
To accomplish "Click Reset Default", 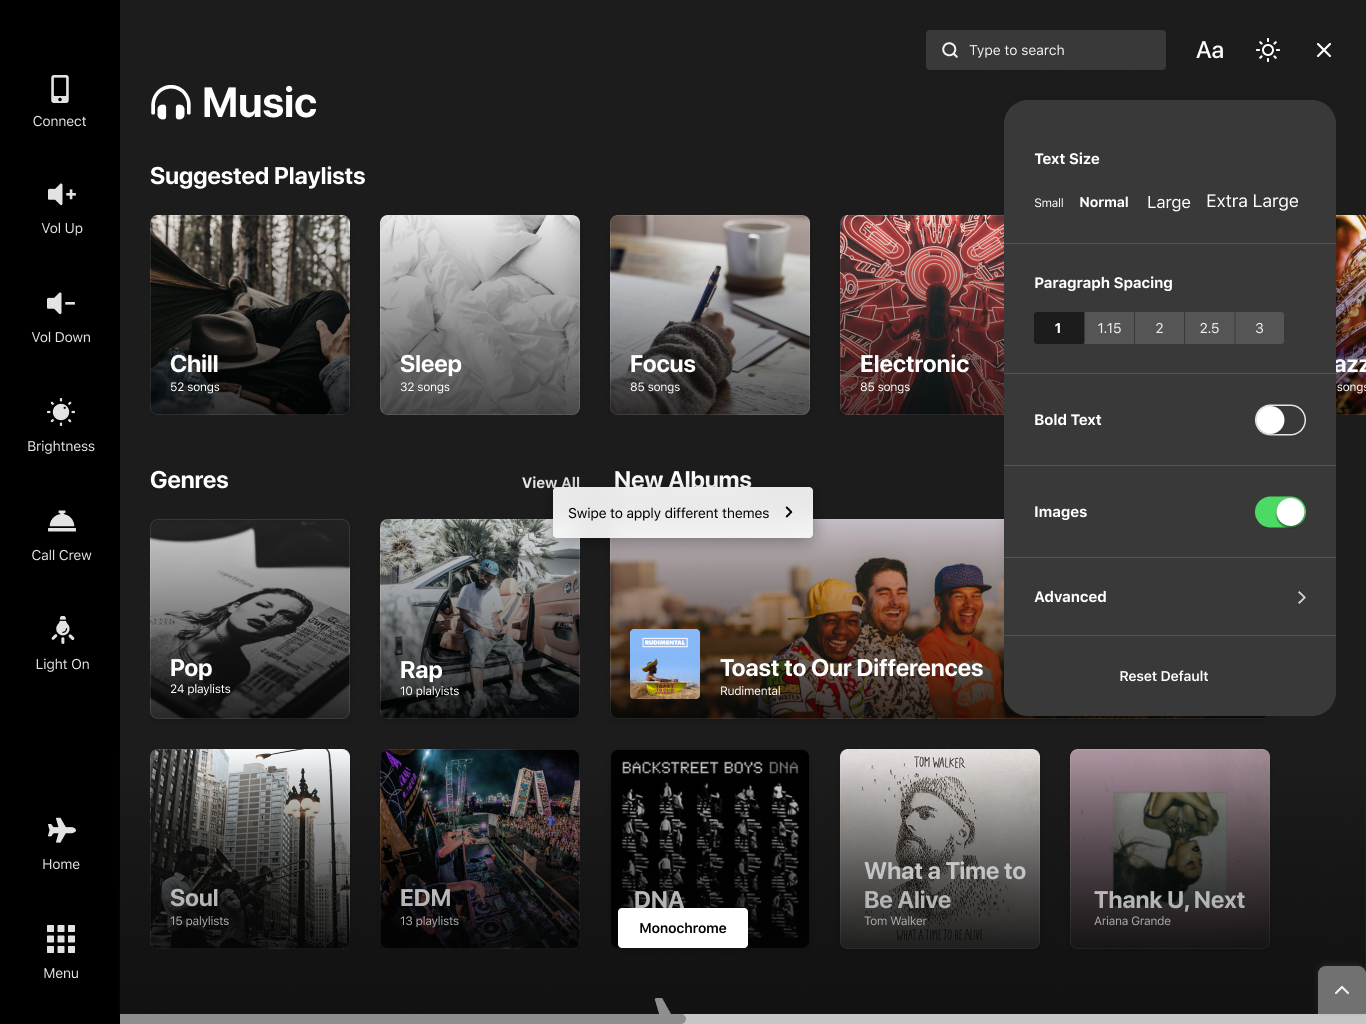I will (1164, 676).
